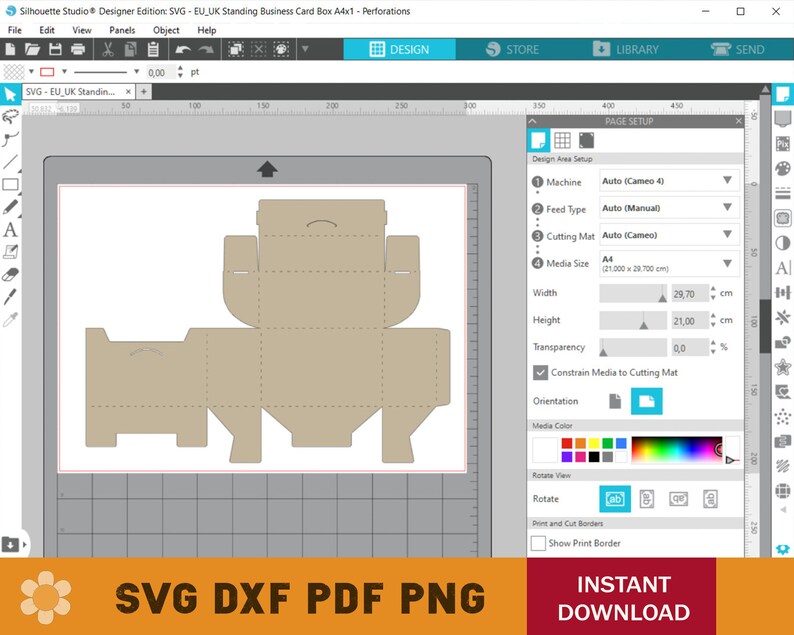Click the Print icon in the toolbar
794x635 pixels.
(x=78, y=49)
